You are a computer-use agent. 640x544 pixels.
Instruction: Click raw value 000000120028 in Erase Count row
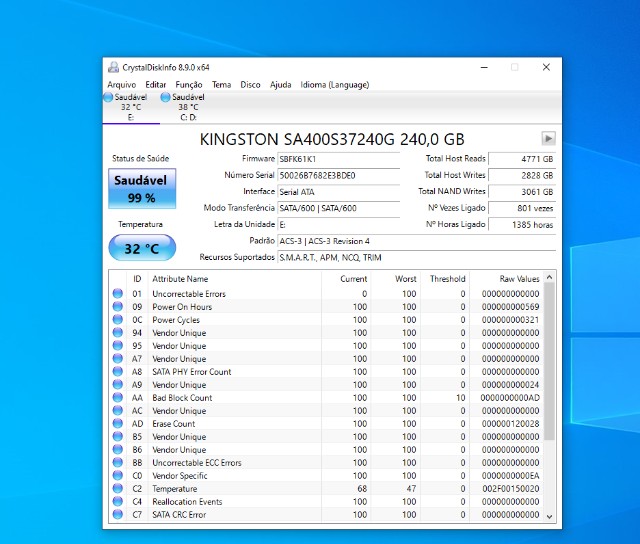(511, 424)
